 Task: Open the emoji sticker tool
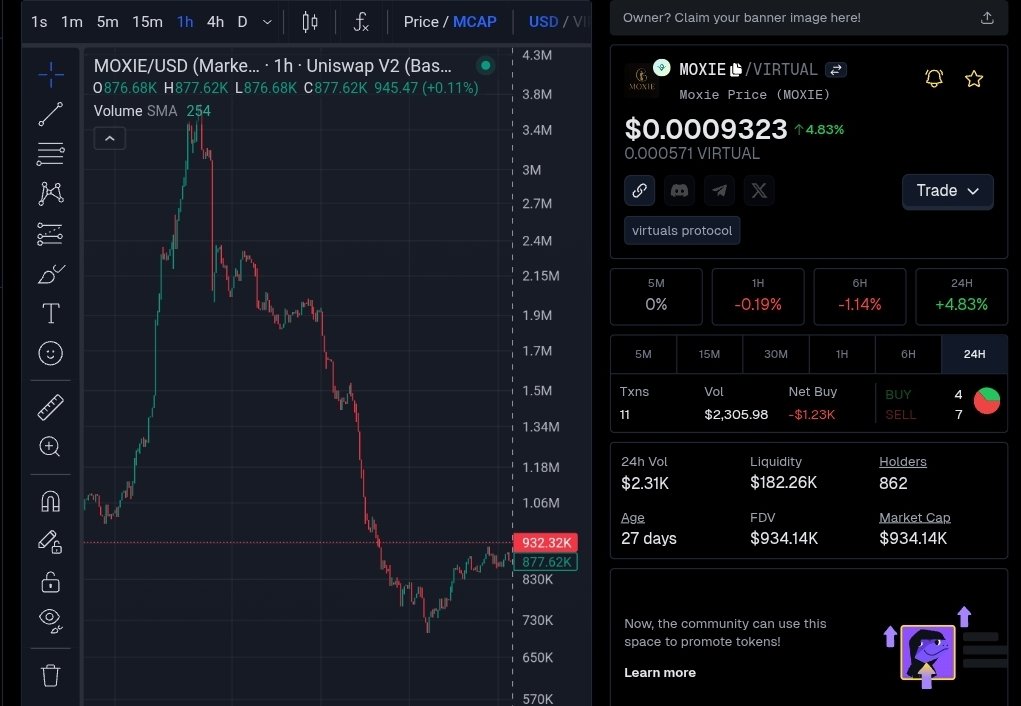tap(51, 353)
